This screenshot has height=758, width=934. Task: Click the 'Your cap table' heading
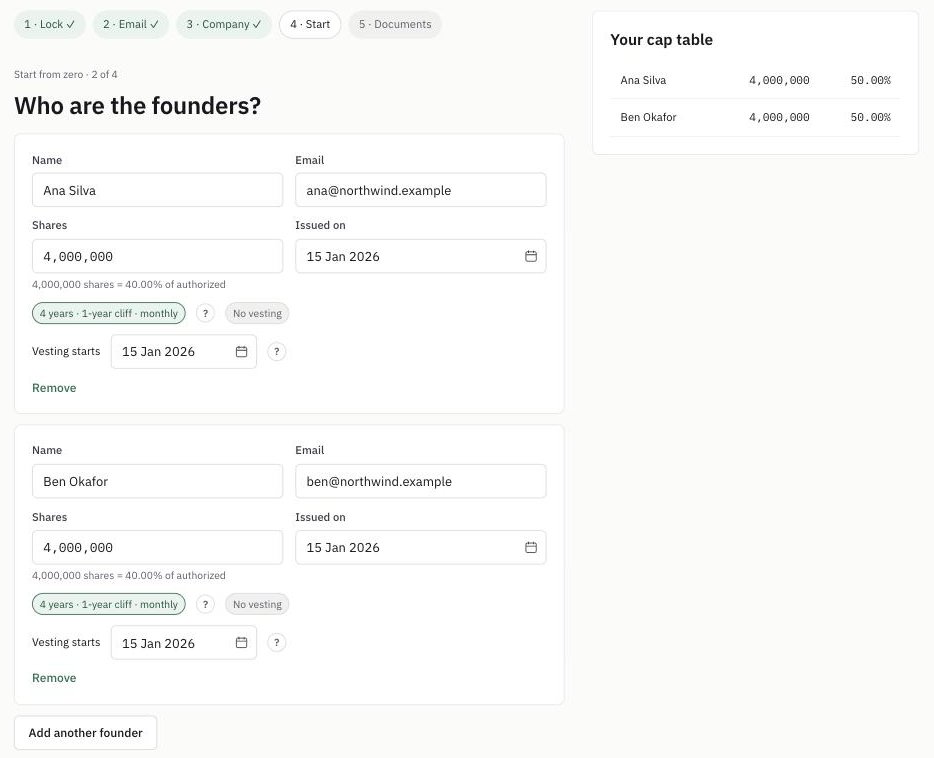tap(661, 40)
